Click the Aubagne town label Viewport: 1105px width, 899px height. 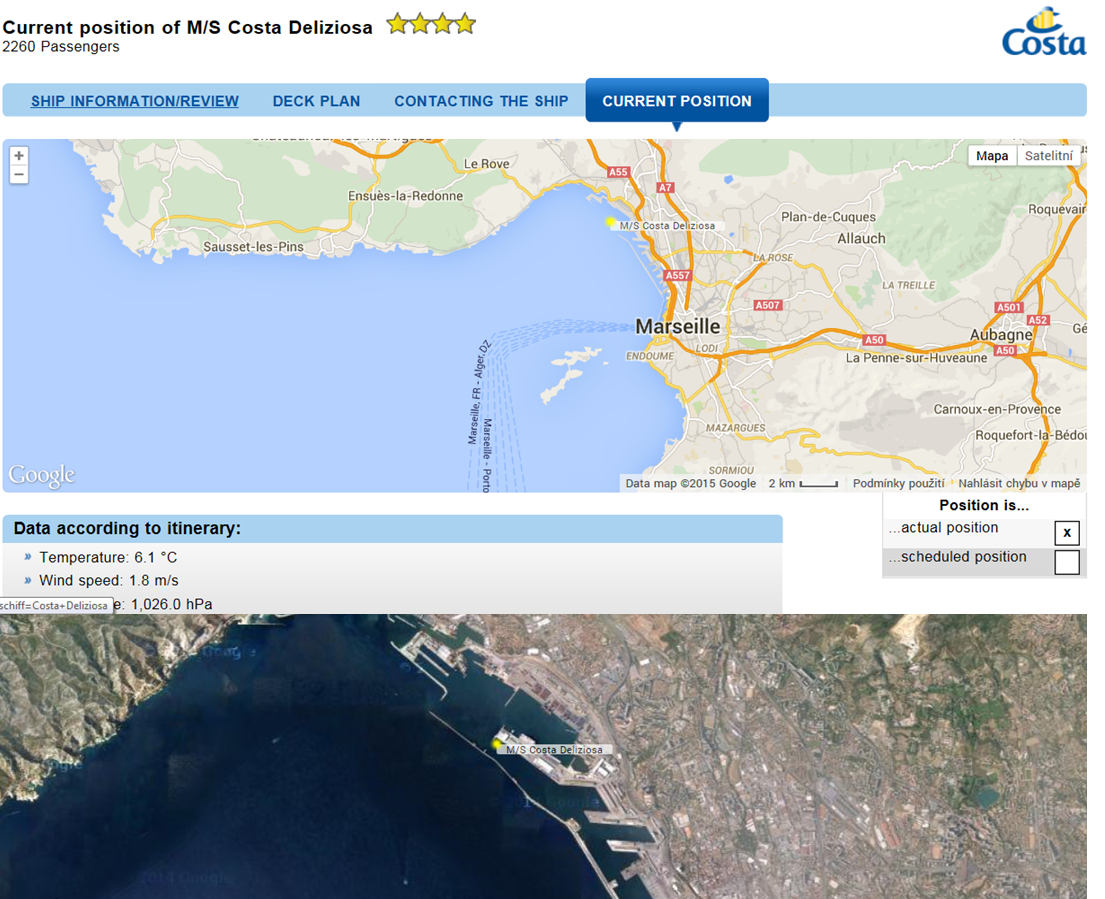[x=1001, y=335]
